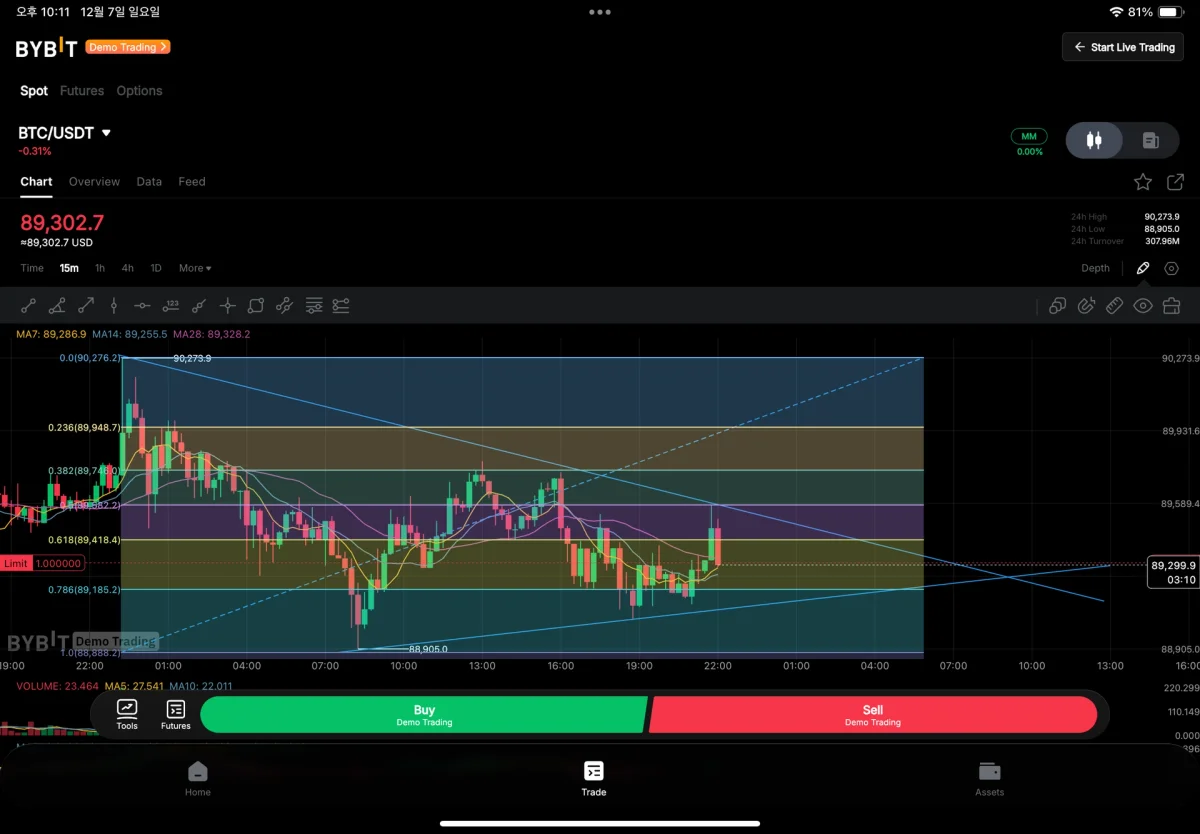Select the 1h timeframe
Image resolution: width=1200 pixels, height=834 pixels.
tap(100, 268)
